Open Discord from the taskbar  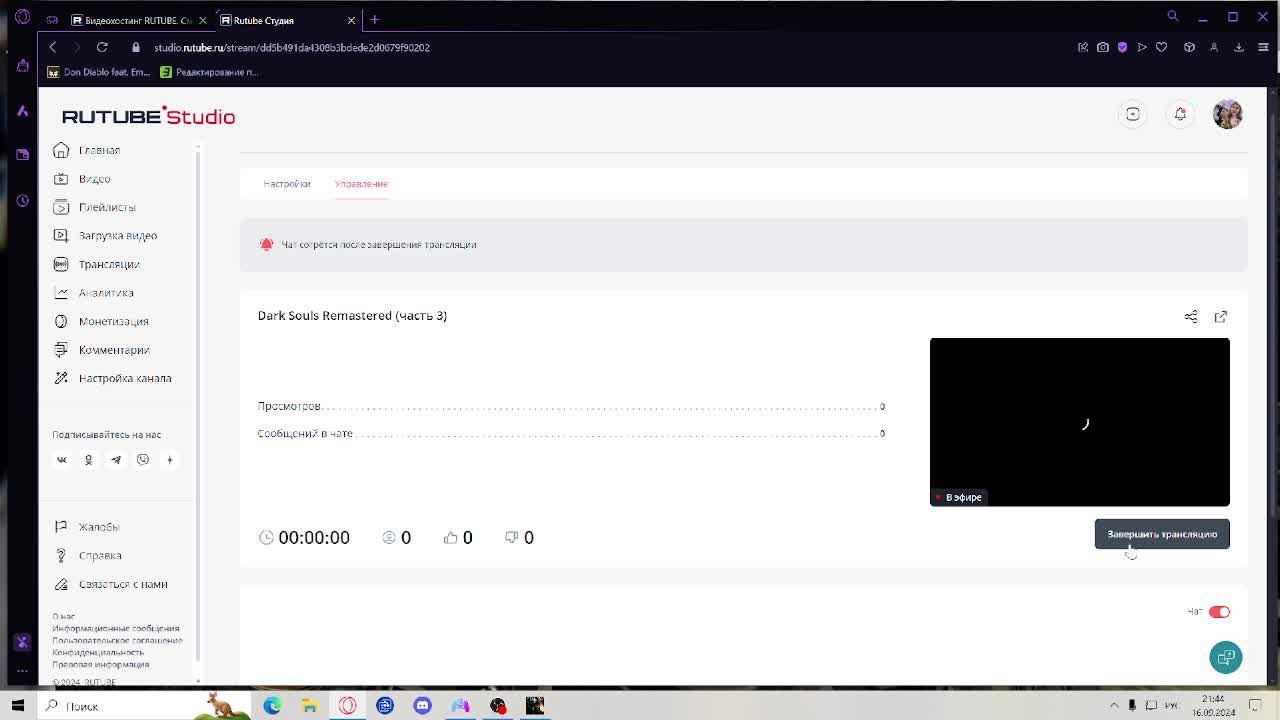[422, 706]
